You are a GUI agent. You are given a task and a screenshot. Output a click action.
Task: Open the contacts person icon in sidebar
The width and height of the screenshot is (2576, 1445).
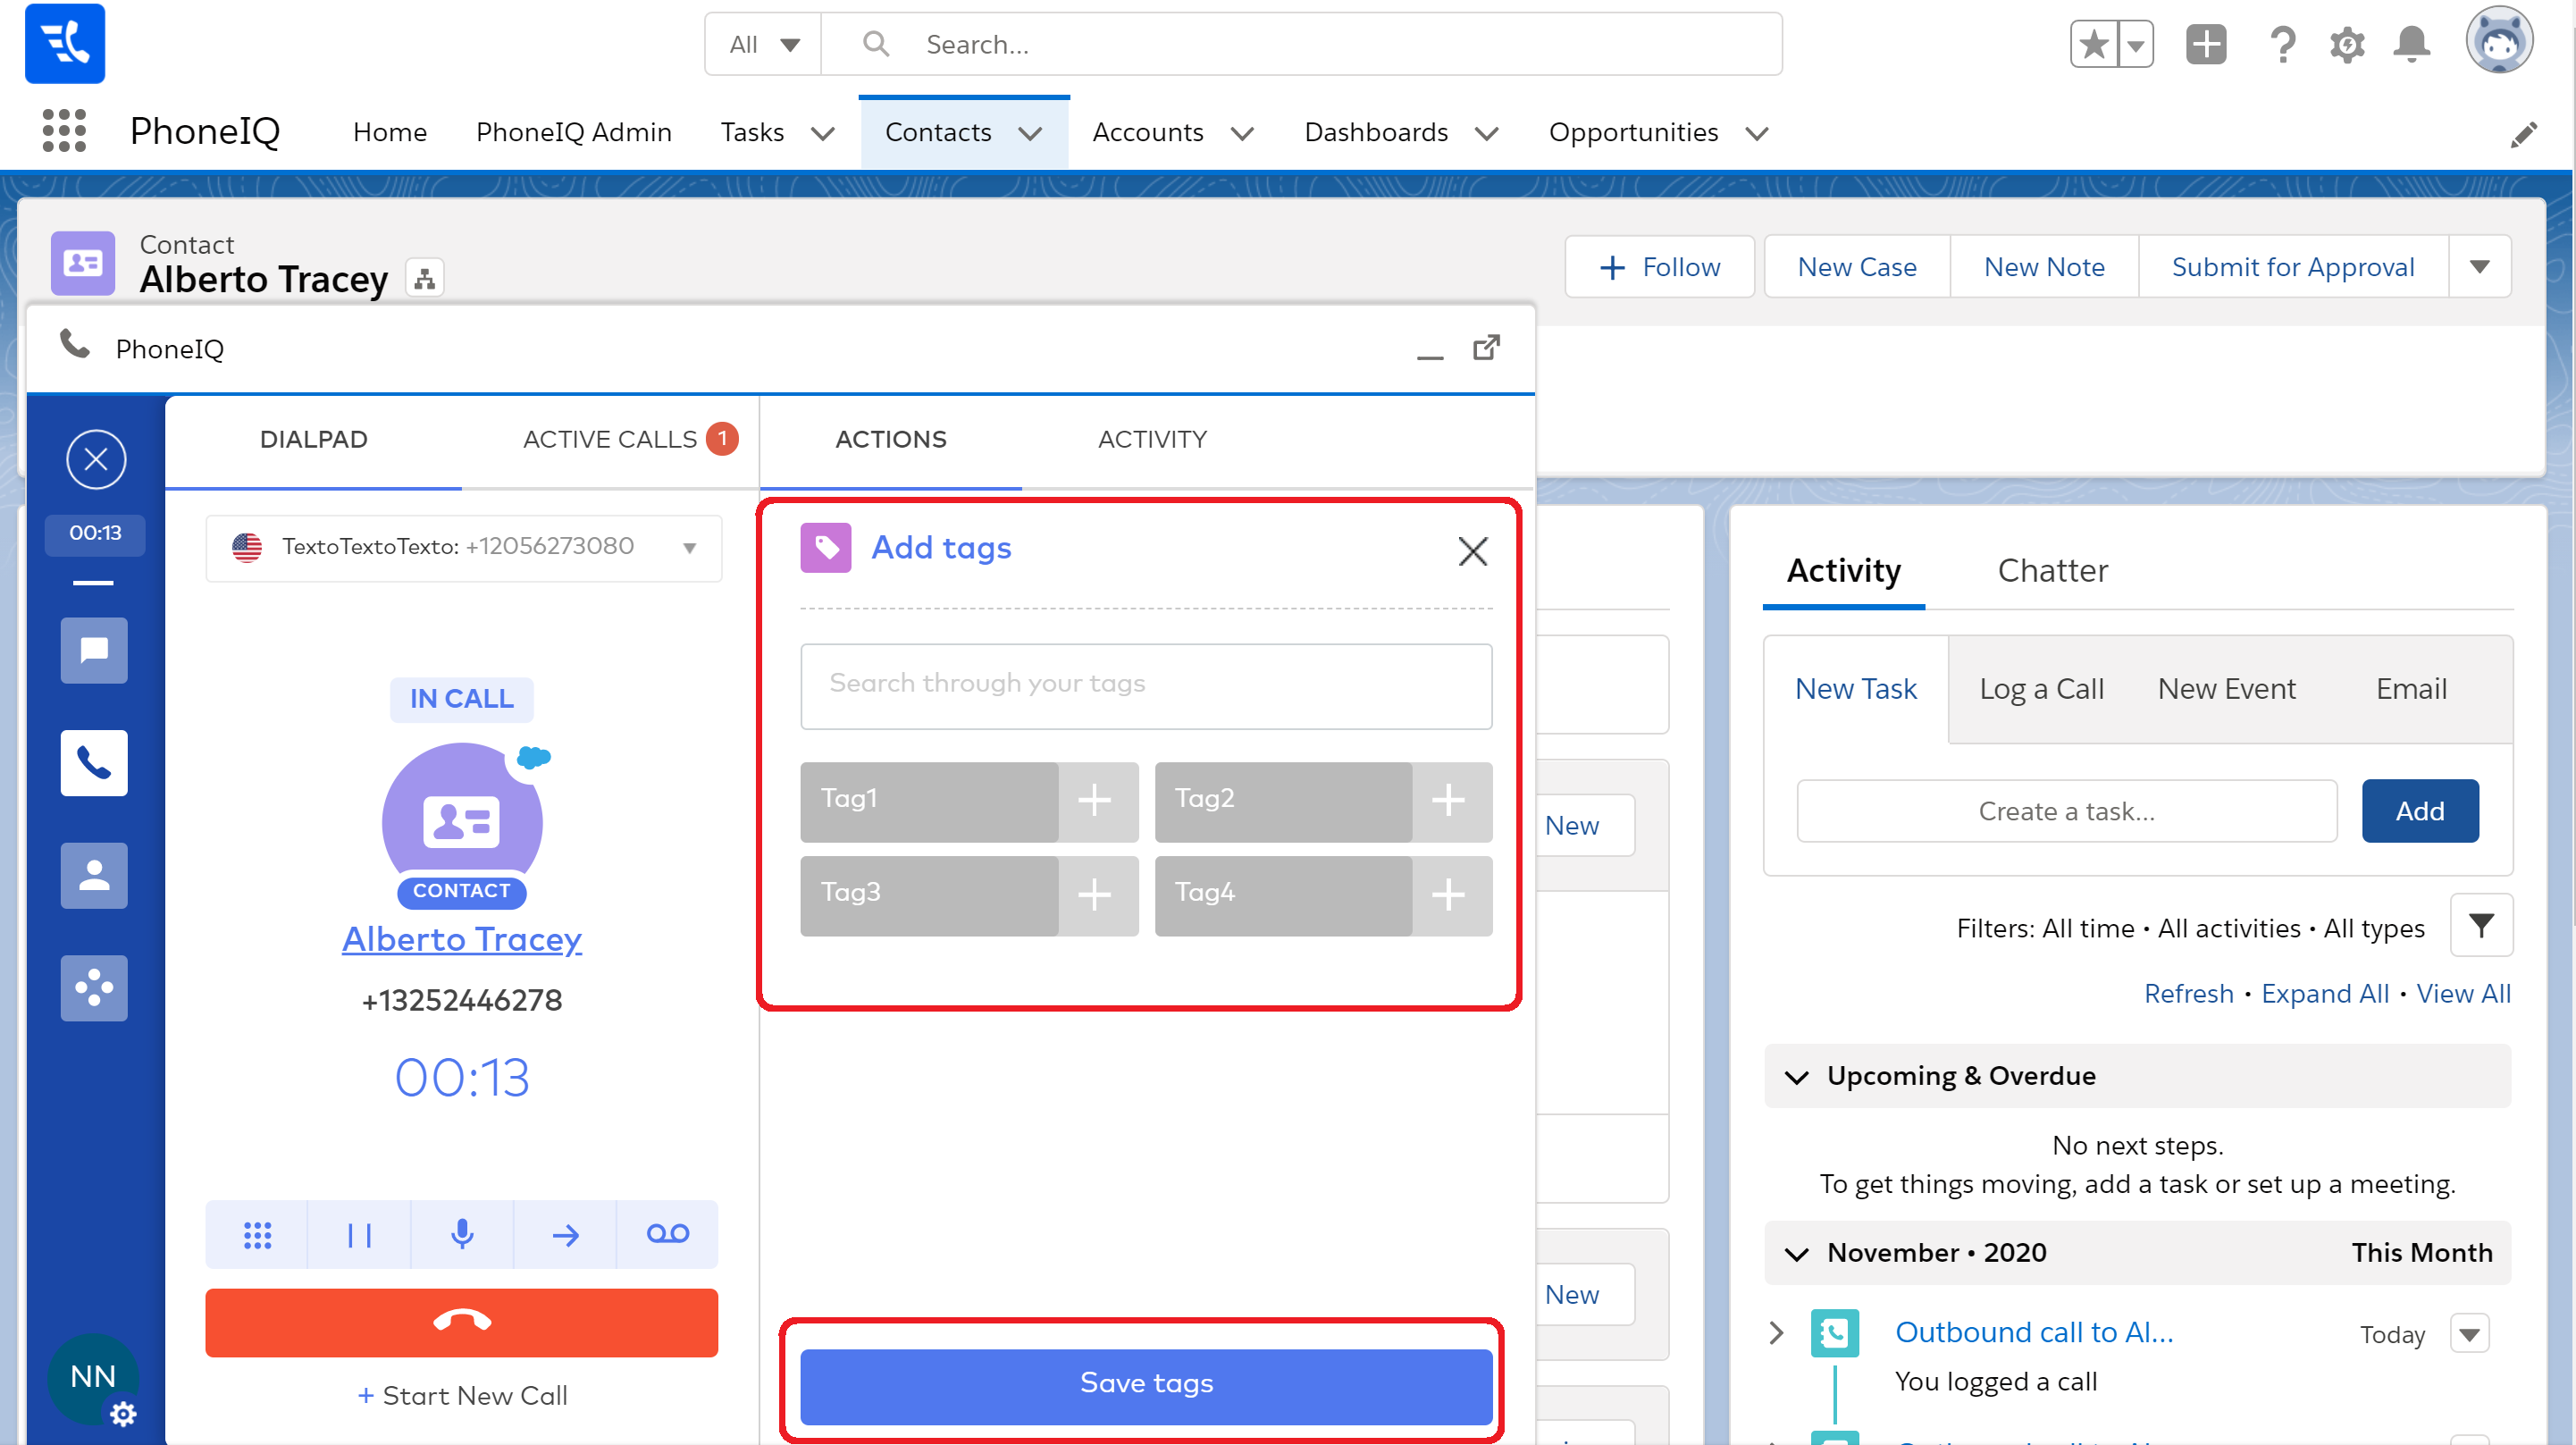(94, 875)
